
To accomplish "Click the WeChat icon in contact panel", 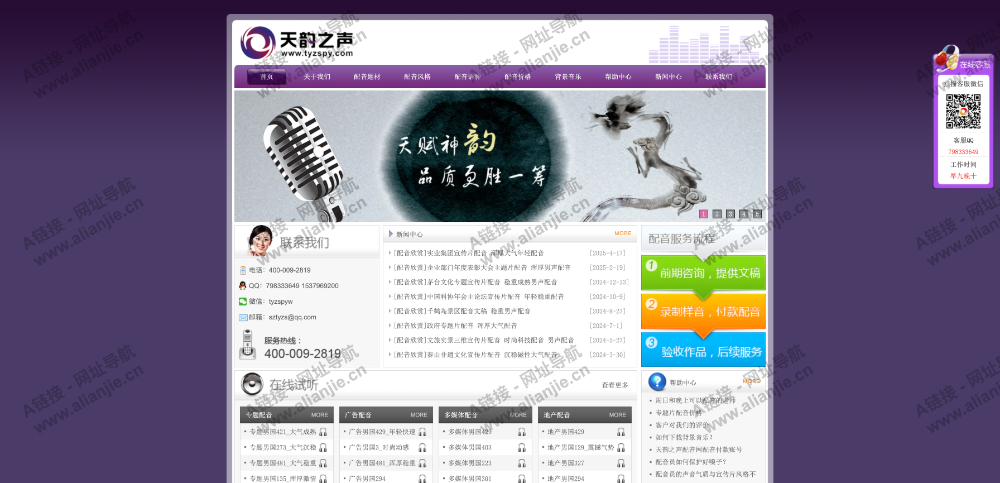I will tap(243, 301).
